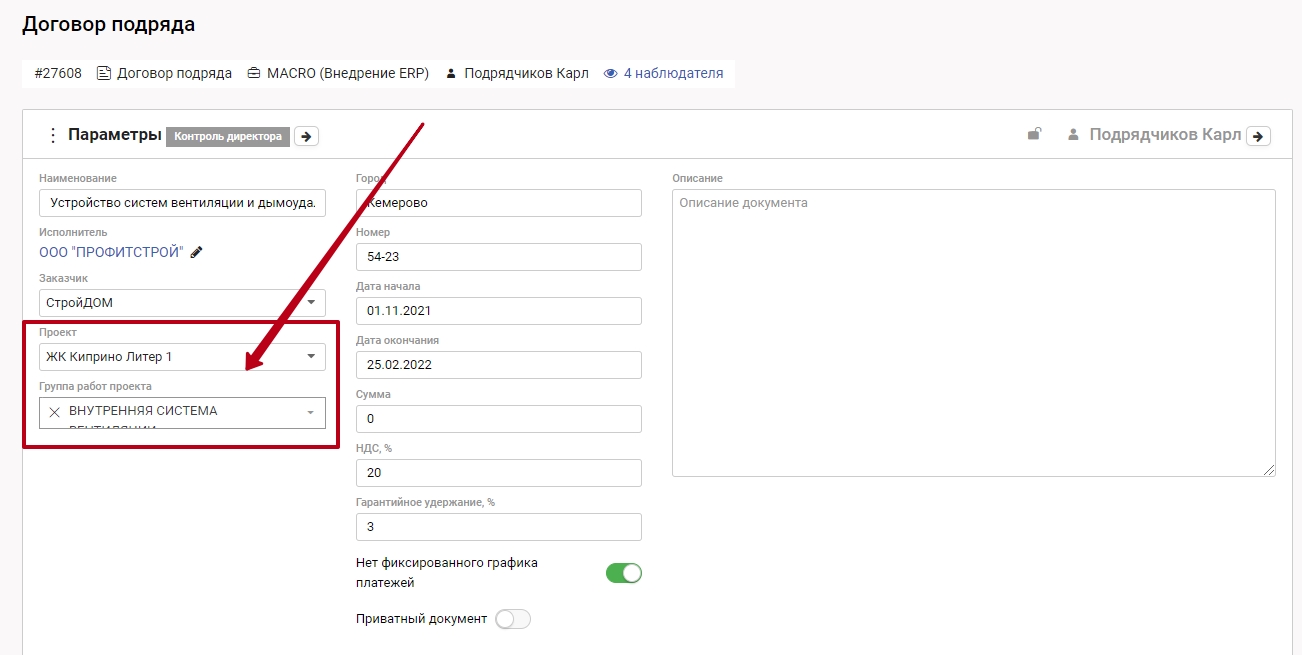The height and width of the screenshot is (655, 1302).
Task: Click the briefcase icon near MACRO
Action: [254, 73]
